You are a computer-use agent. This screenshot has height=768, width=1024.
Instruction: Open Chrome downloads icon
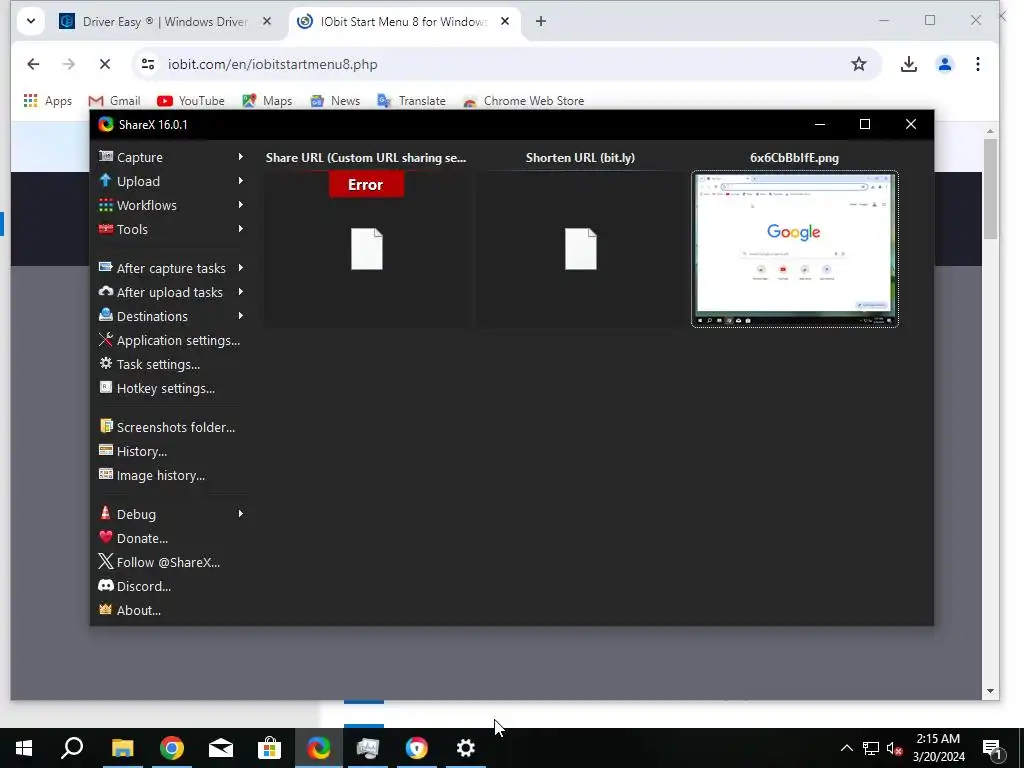tap(908, 64)
